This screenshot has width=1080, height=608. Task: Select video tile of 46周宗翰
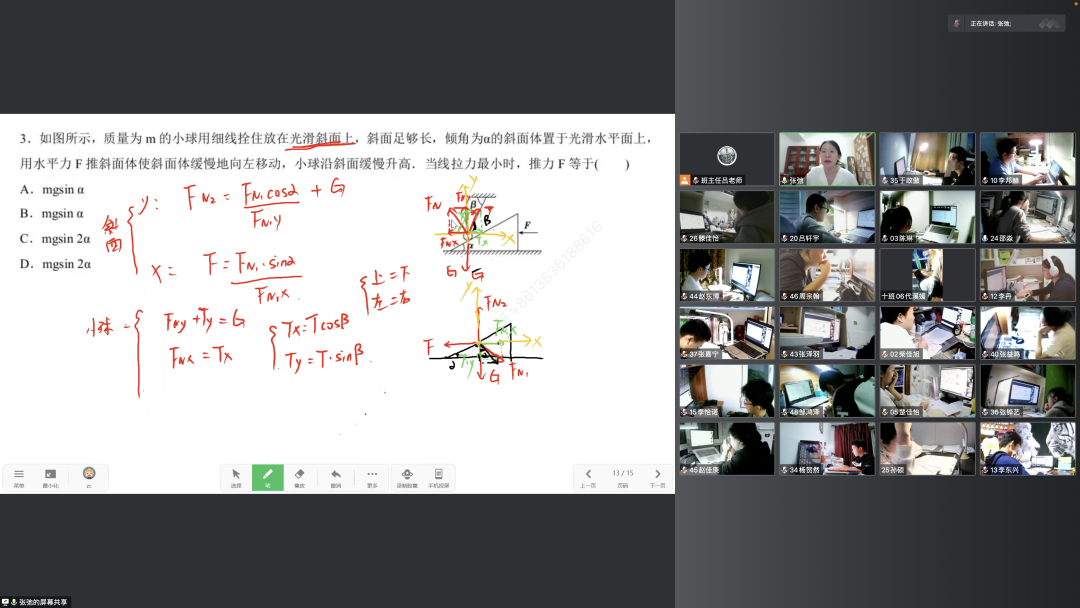(x=827, y=275)
